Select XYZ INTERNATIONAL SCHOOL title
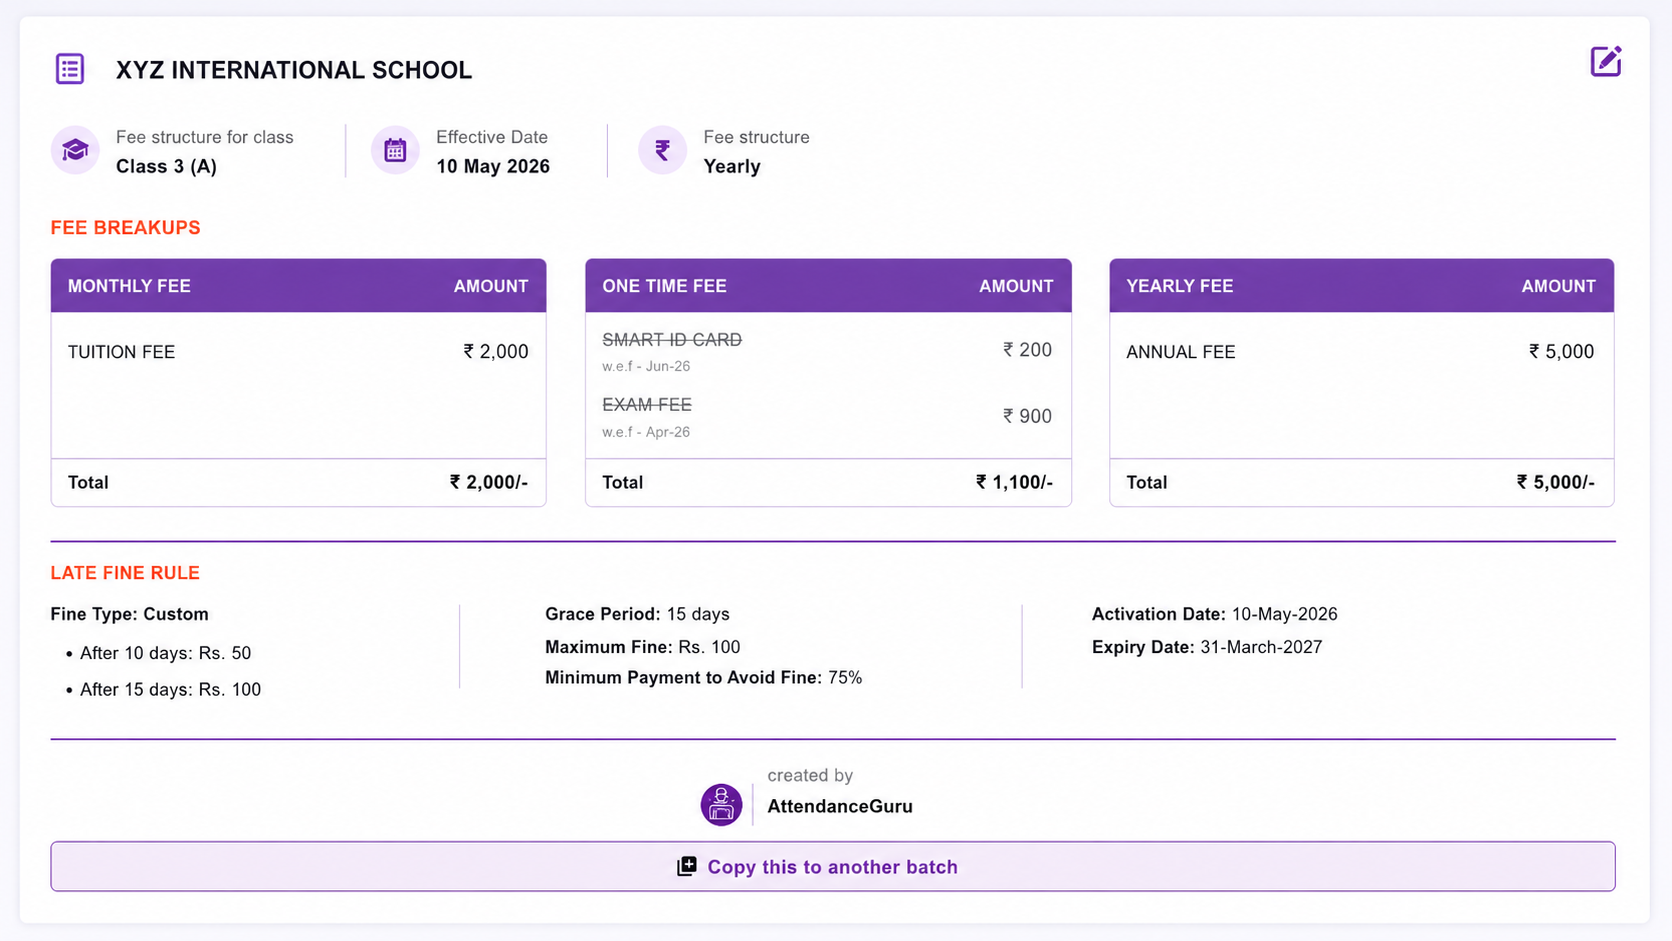Image resolution: width=1672 pixels, height=941 pixels. pos(294,70)
